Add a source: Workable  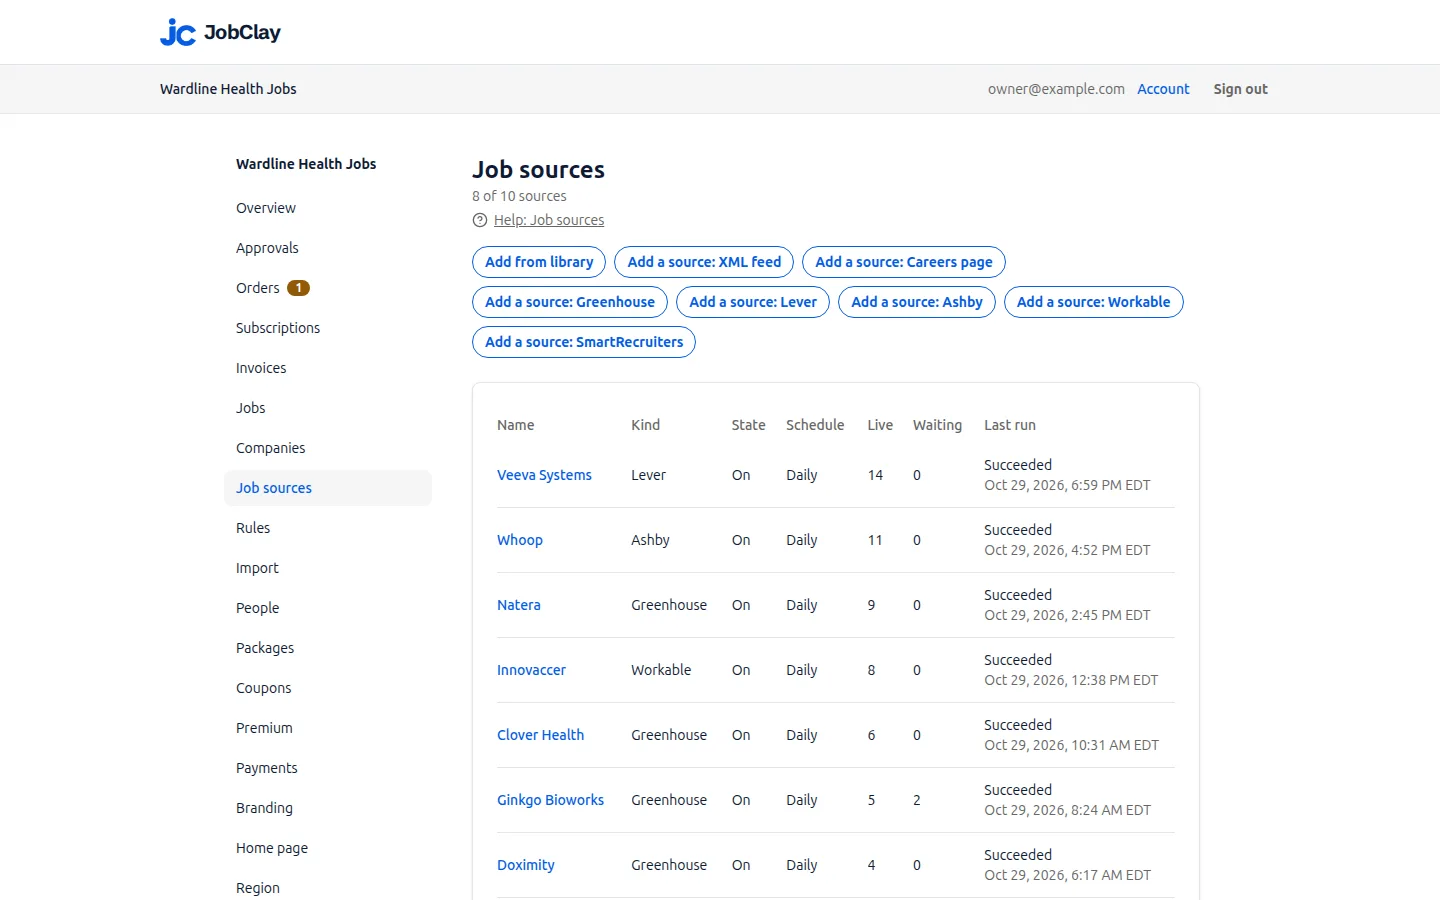coord(1094,302)
